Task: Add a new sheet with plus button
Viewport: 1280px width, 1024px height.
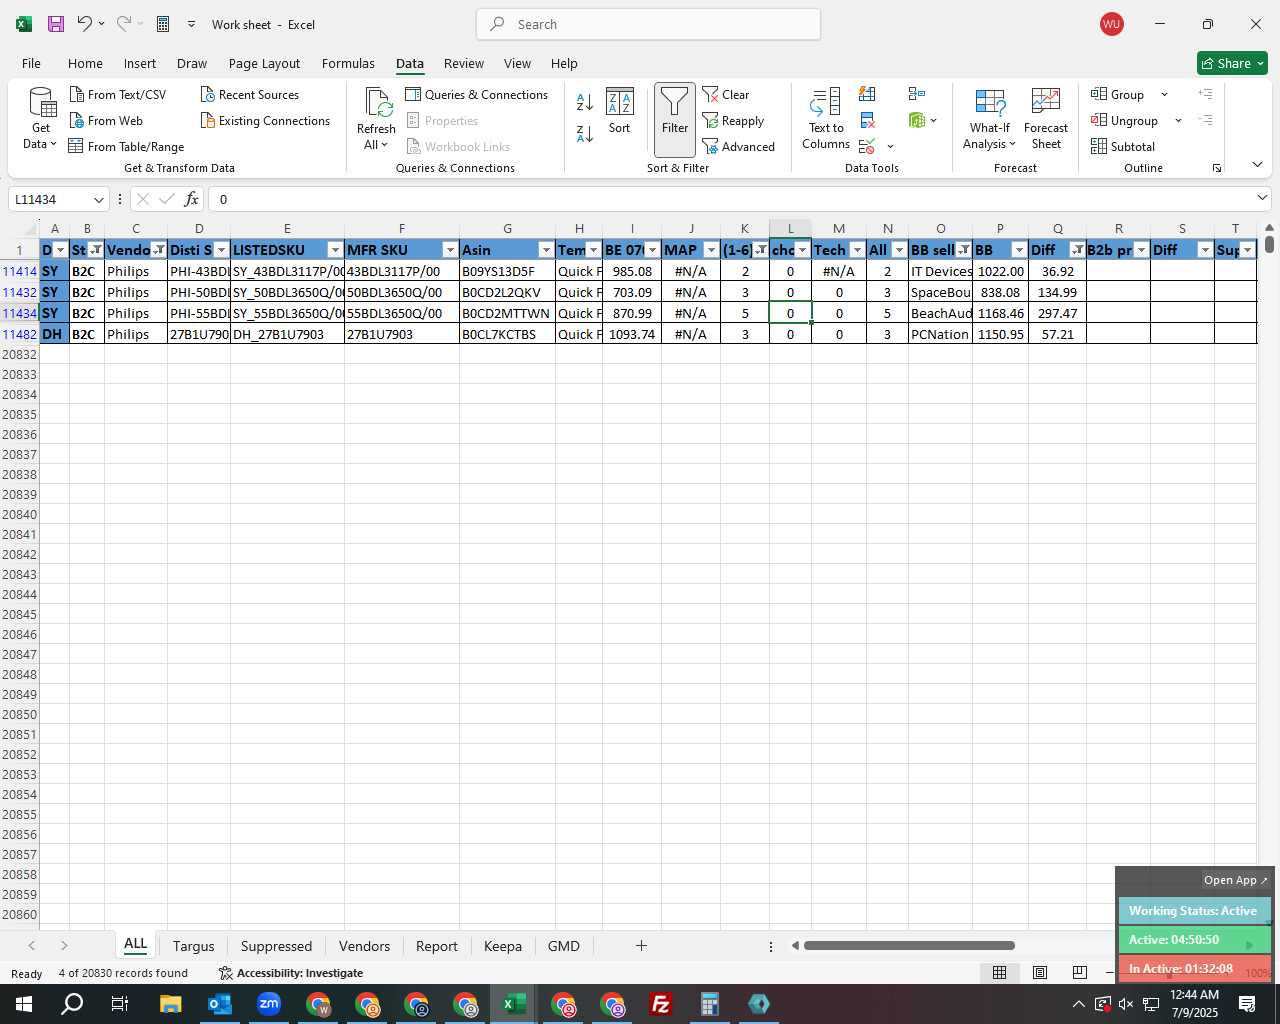Action: (641, 946)
